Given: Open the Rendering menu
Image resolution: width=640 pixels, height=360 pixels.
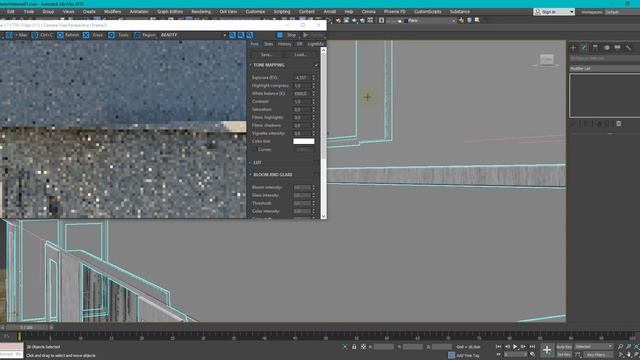Looking at the screenshot, I should pos(201,12).
